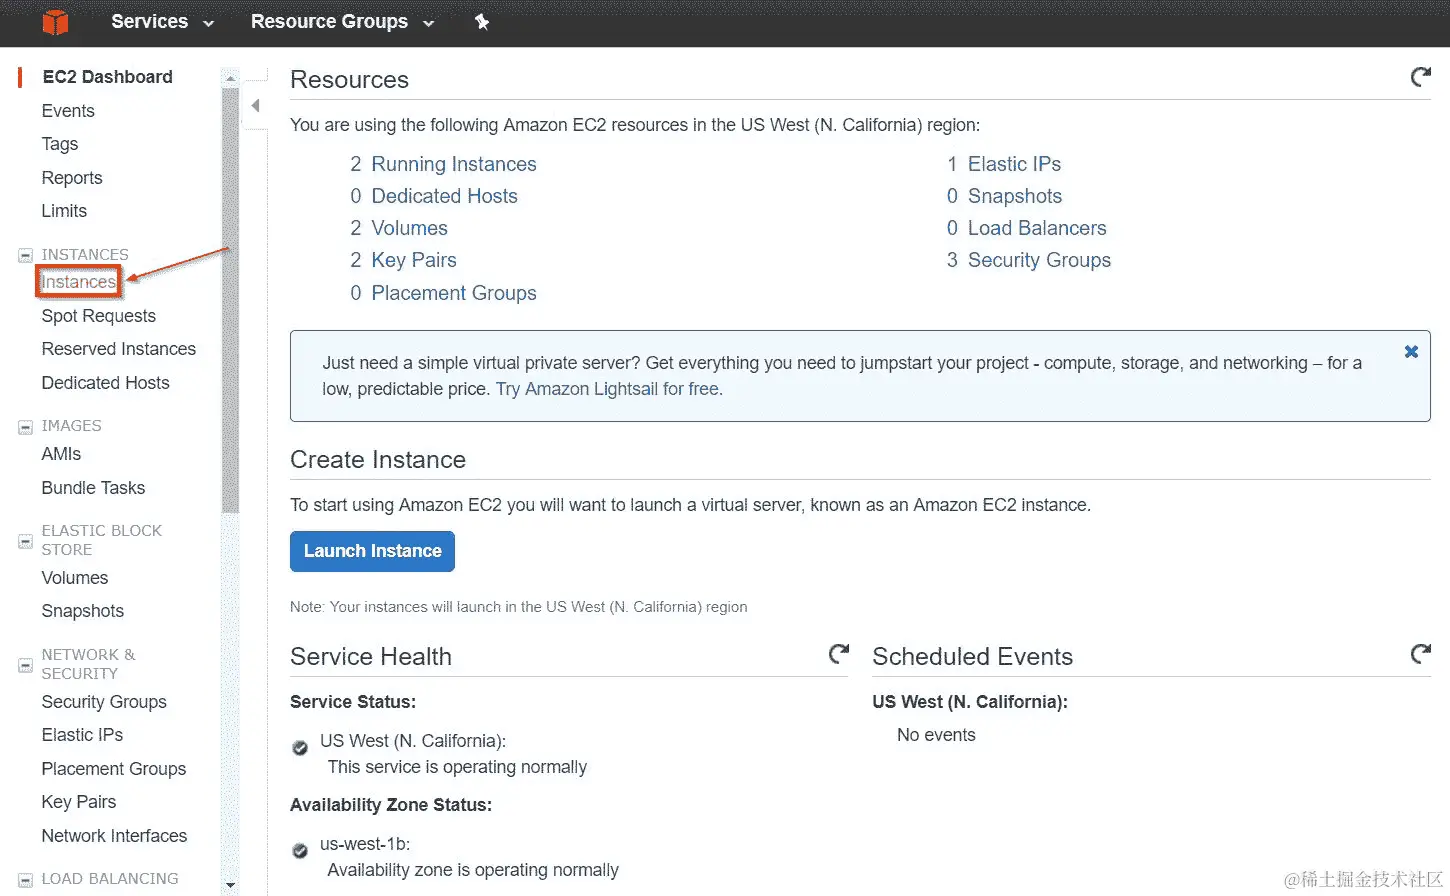This screenshot has width=1450, height=896.
Task: Go to Spot Requests page
Action: (x=98, y=316)
